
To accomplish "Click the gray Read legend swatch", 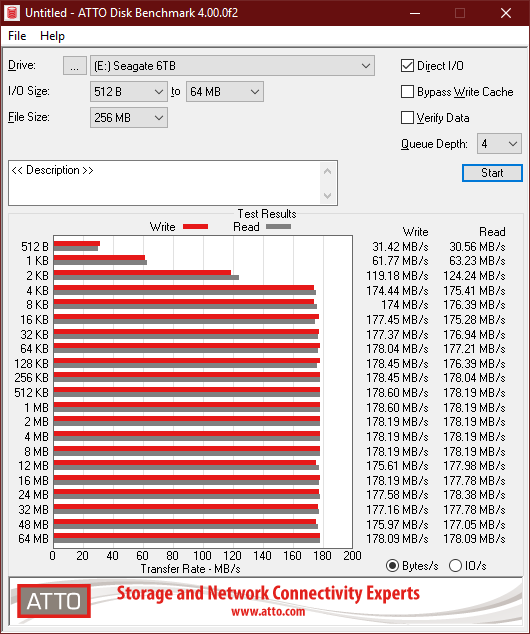I will 278,227.
